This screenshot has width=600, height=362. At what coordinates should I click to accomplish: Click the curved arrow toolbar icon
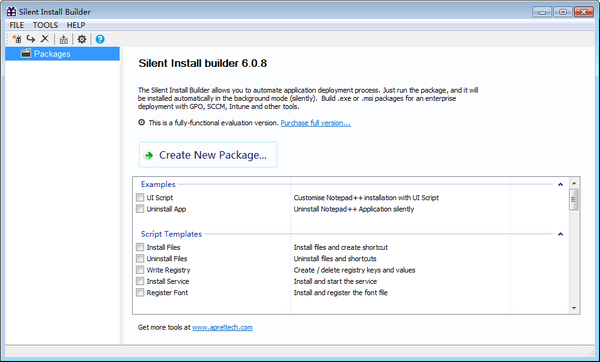(31, 39)
